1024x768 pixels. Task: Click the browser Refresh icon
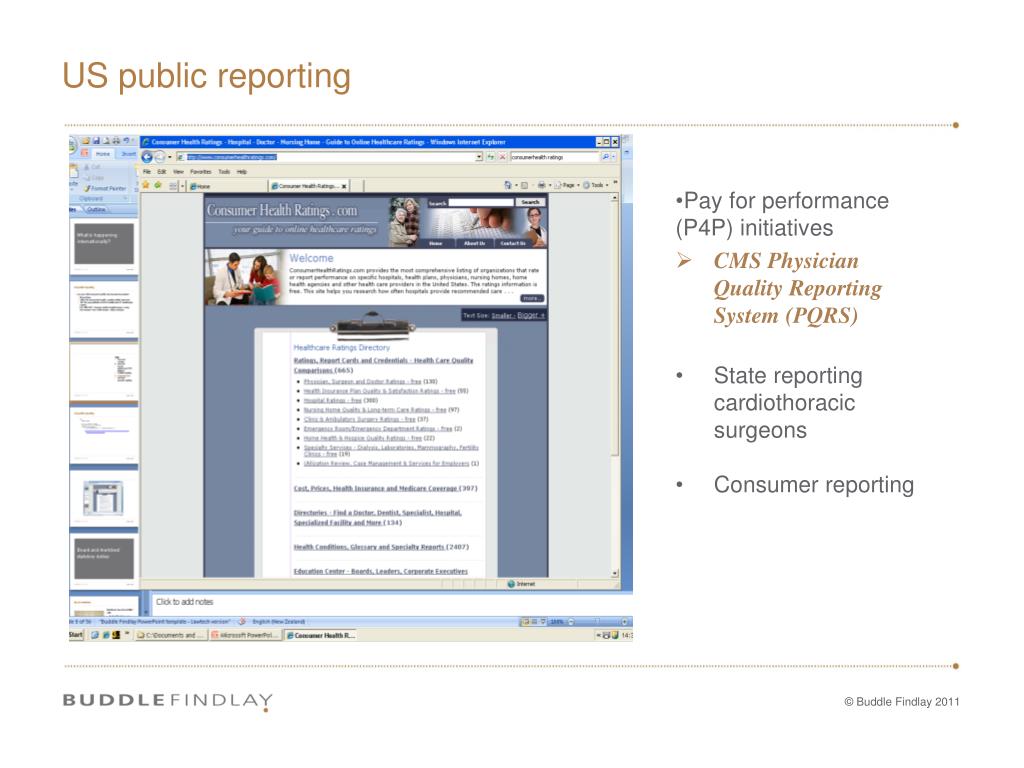[x=490, y=157]
